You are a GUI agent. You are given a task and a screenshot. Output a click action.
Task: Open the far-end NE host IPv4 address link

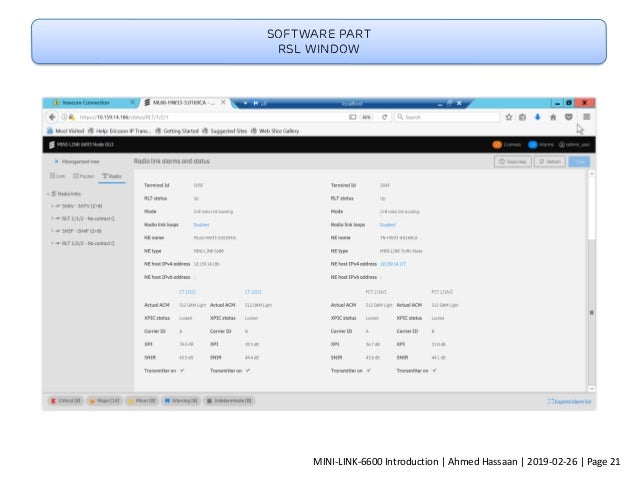pos(393,264)
